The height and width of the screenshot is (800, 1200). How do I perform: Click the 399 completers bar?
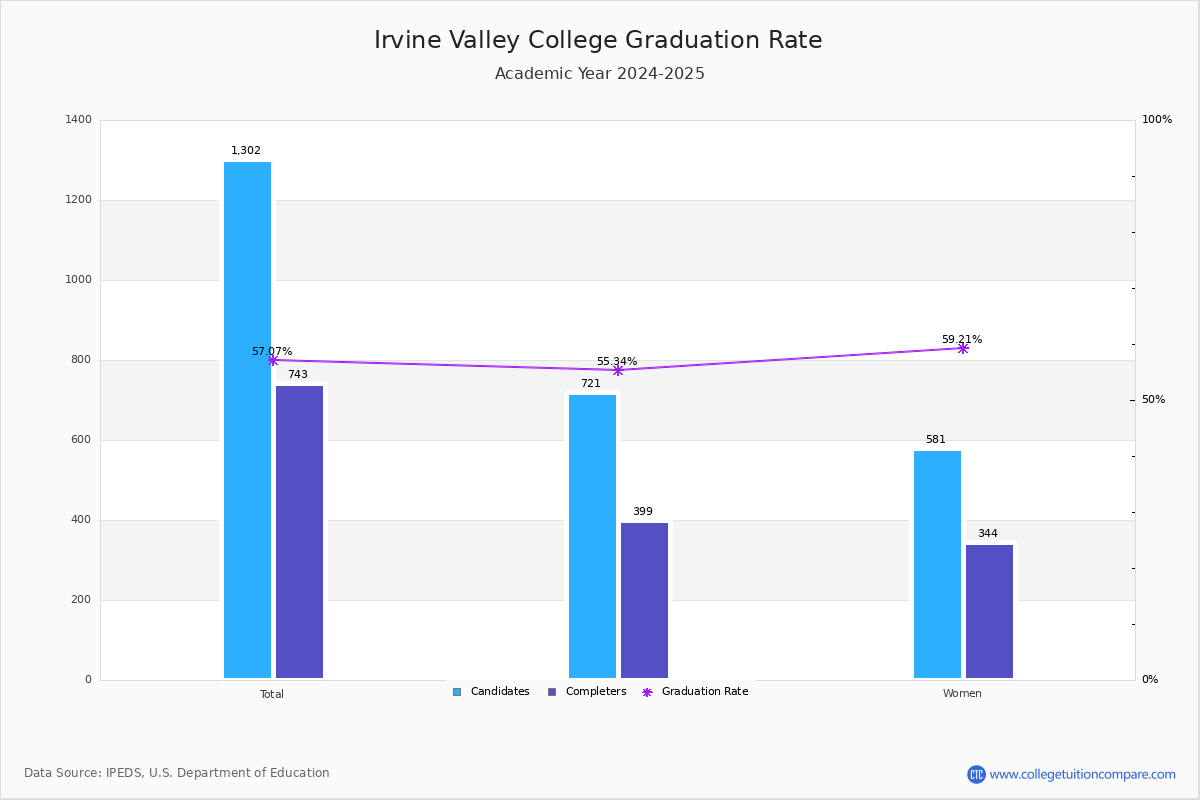coord(644,600)
